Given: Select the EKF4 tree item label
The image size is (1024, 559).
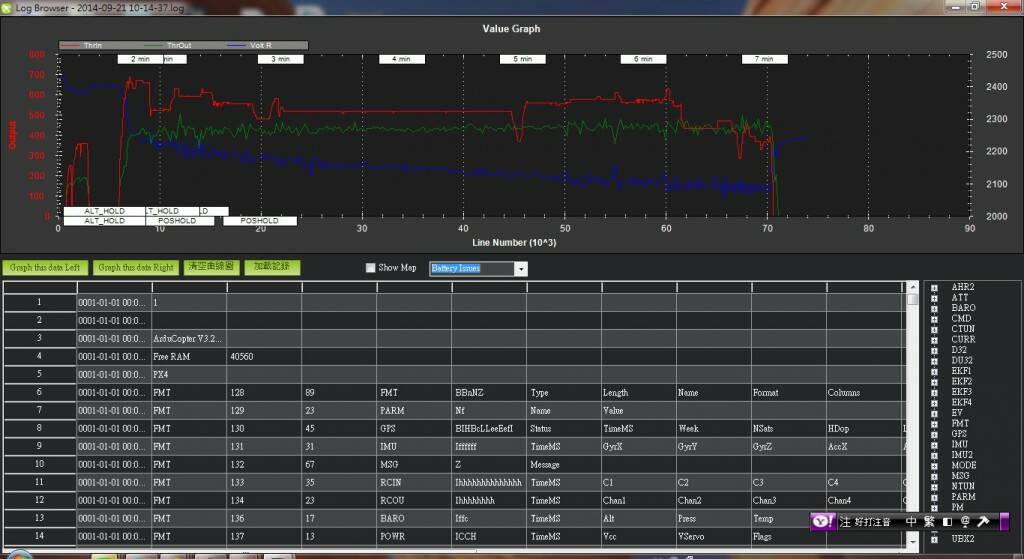Looking at the screenshot, I should click(x=961, y=402).
